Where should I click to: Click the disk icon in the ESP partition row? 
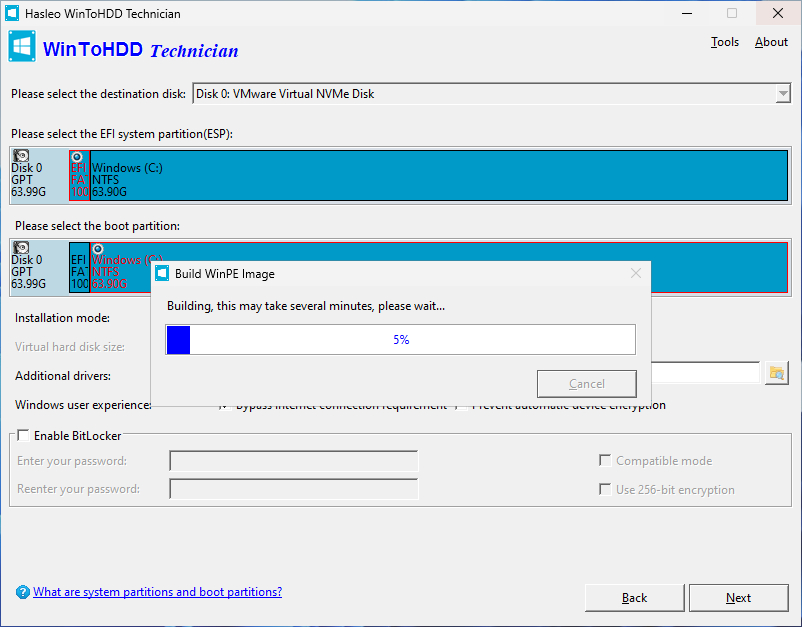coord(21,155)
